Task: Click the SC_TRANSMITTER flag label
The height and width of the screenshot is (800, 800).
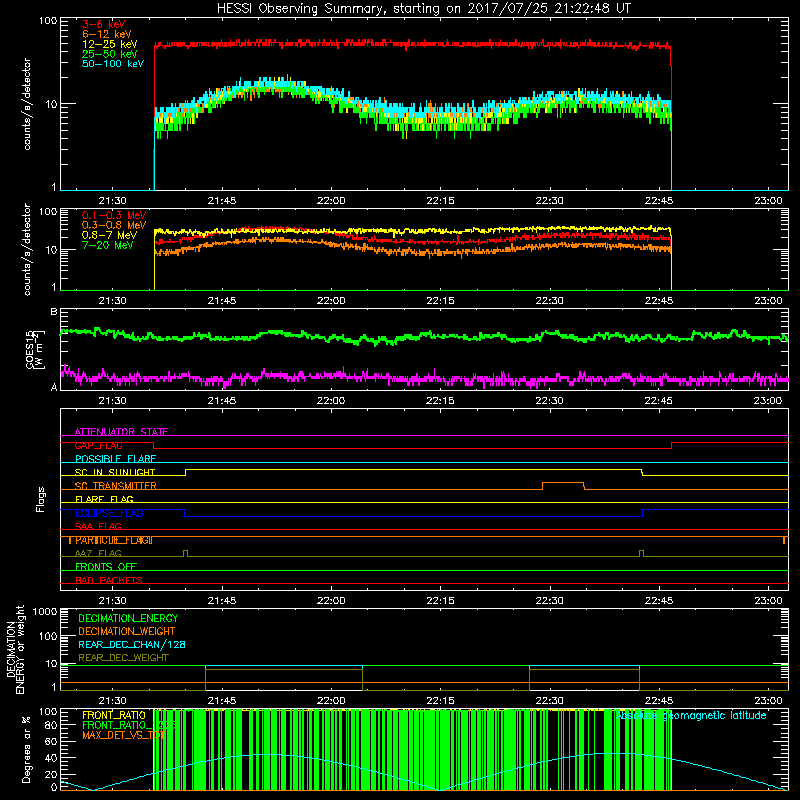Action: pyautogui.click(x=116, y=486)
